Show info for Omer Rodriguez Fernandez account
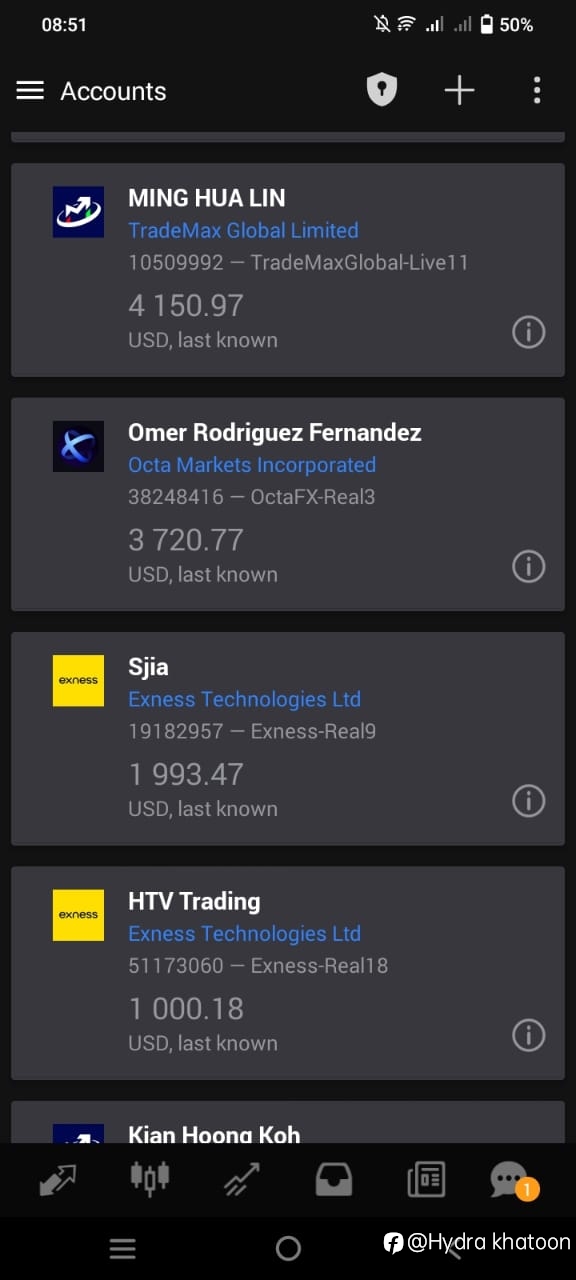The height and width of the screenshot is (1280, 576). click(x=529, y=566)
